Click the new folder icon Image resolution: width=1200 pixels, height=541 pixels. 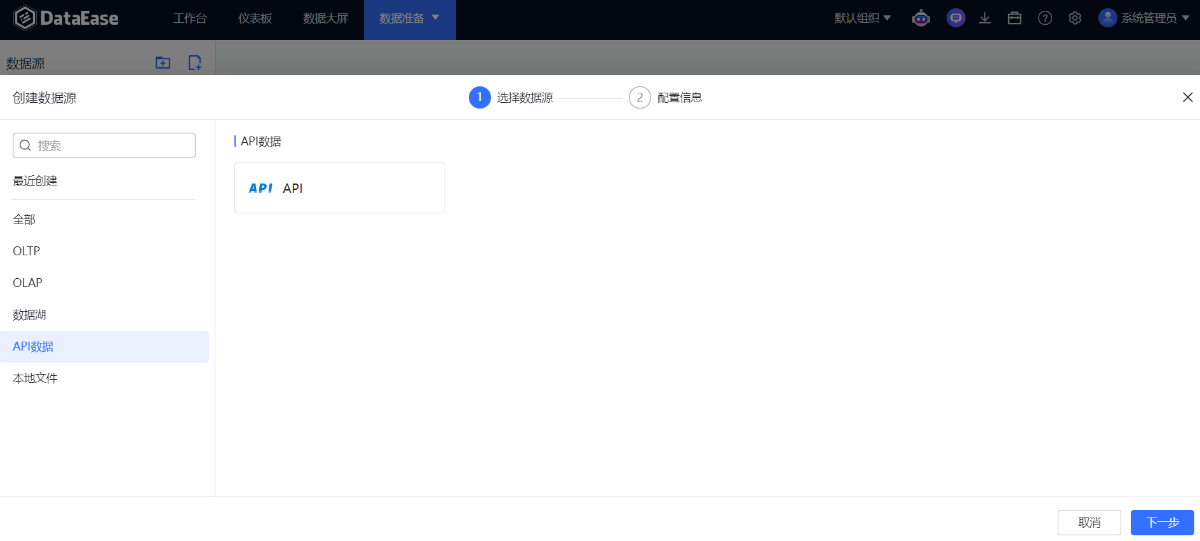163,63
